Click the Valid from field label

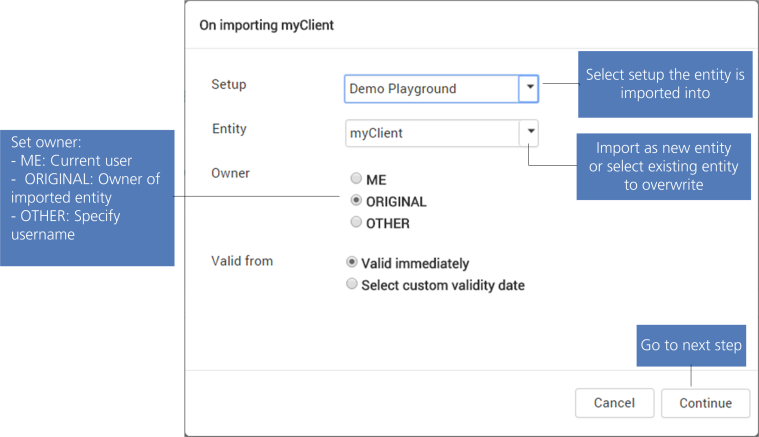tap(242, 261)
